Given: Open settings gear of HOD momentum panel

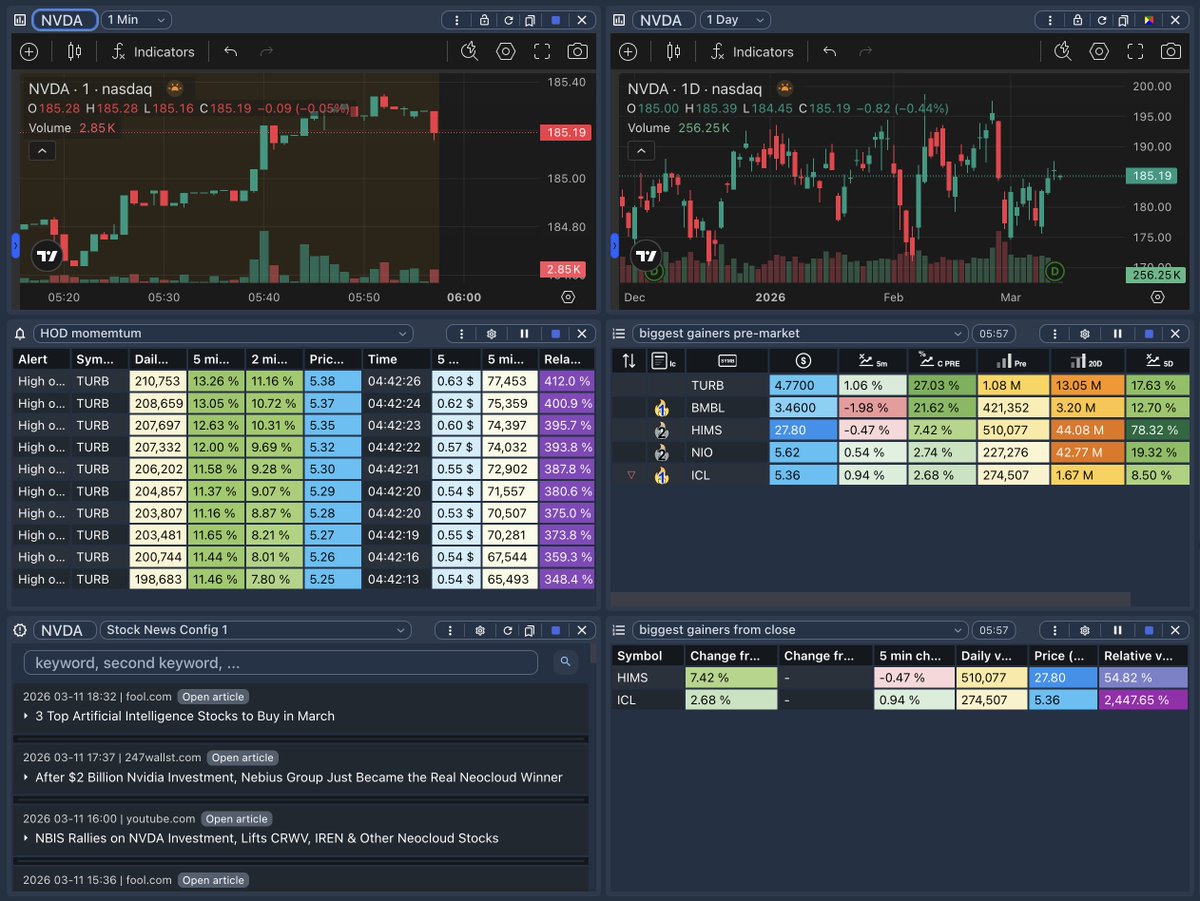Looking at the screenshot, I should 491,334.
